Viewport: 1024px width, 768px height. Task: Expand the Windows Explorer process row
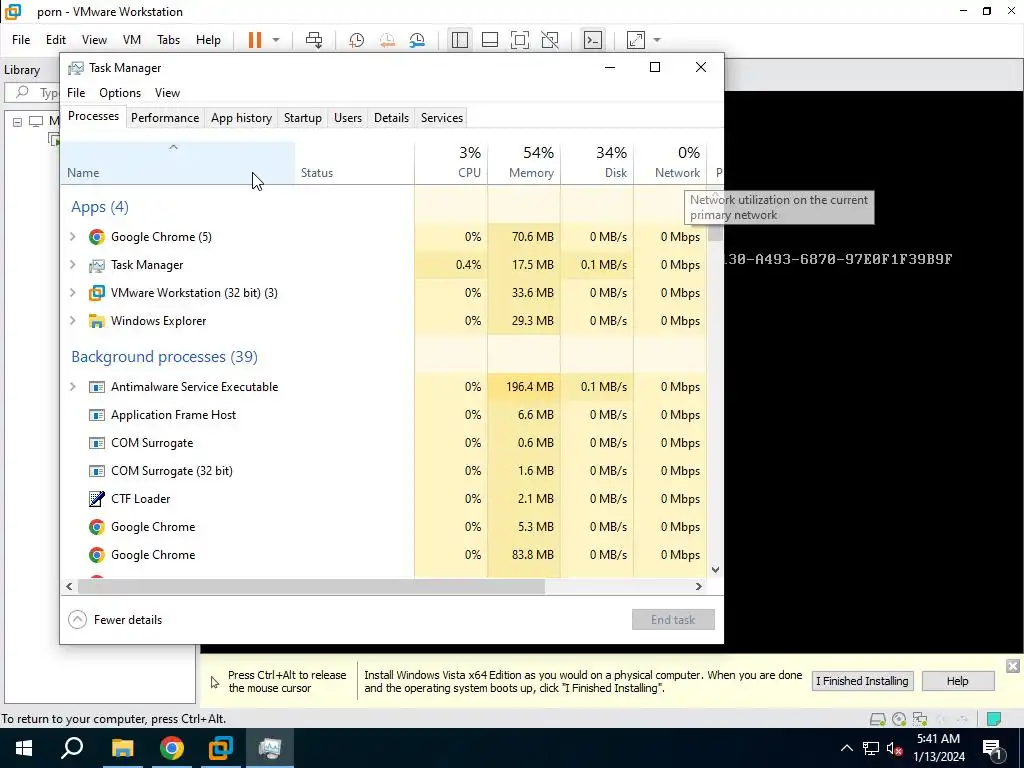tap(72, 321)
